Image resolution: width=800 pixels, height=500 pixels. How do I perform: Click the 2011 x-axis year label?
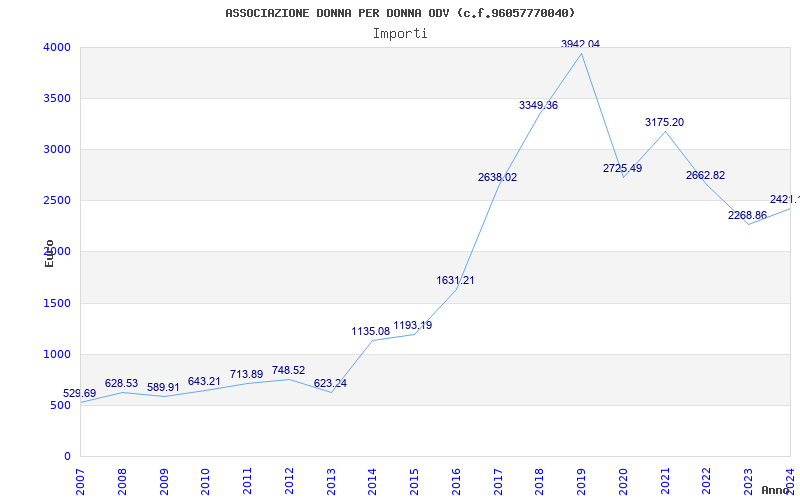247,482
